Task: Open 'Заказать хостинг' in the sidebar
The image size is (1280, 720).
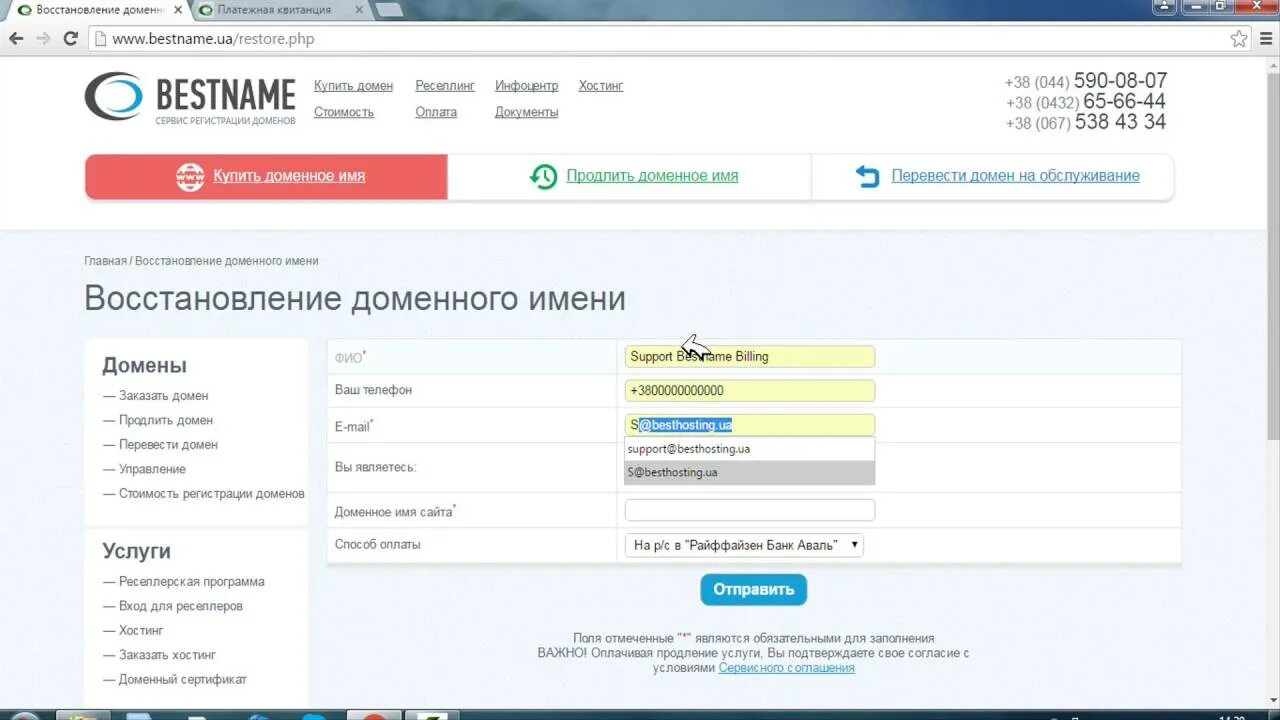Action: click(x=167, y=655)
